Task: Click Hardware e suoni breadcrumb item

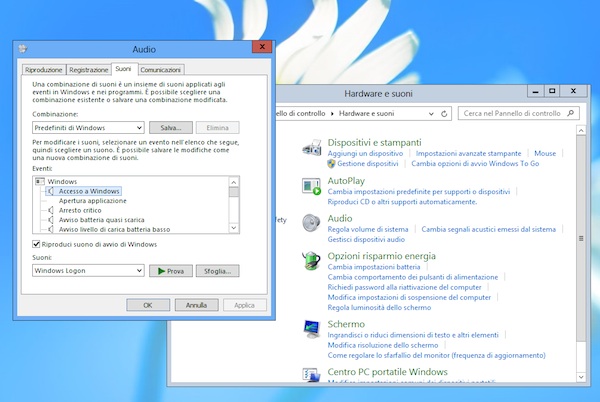Action: (x=366, y=114)
